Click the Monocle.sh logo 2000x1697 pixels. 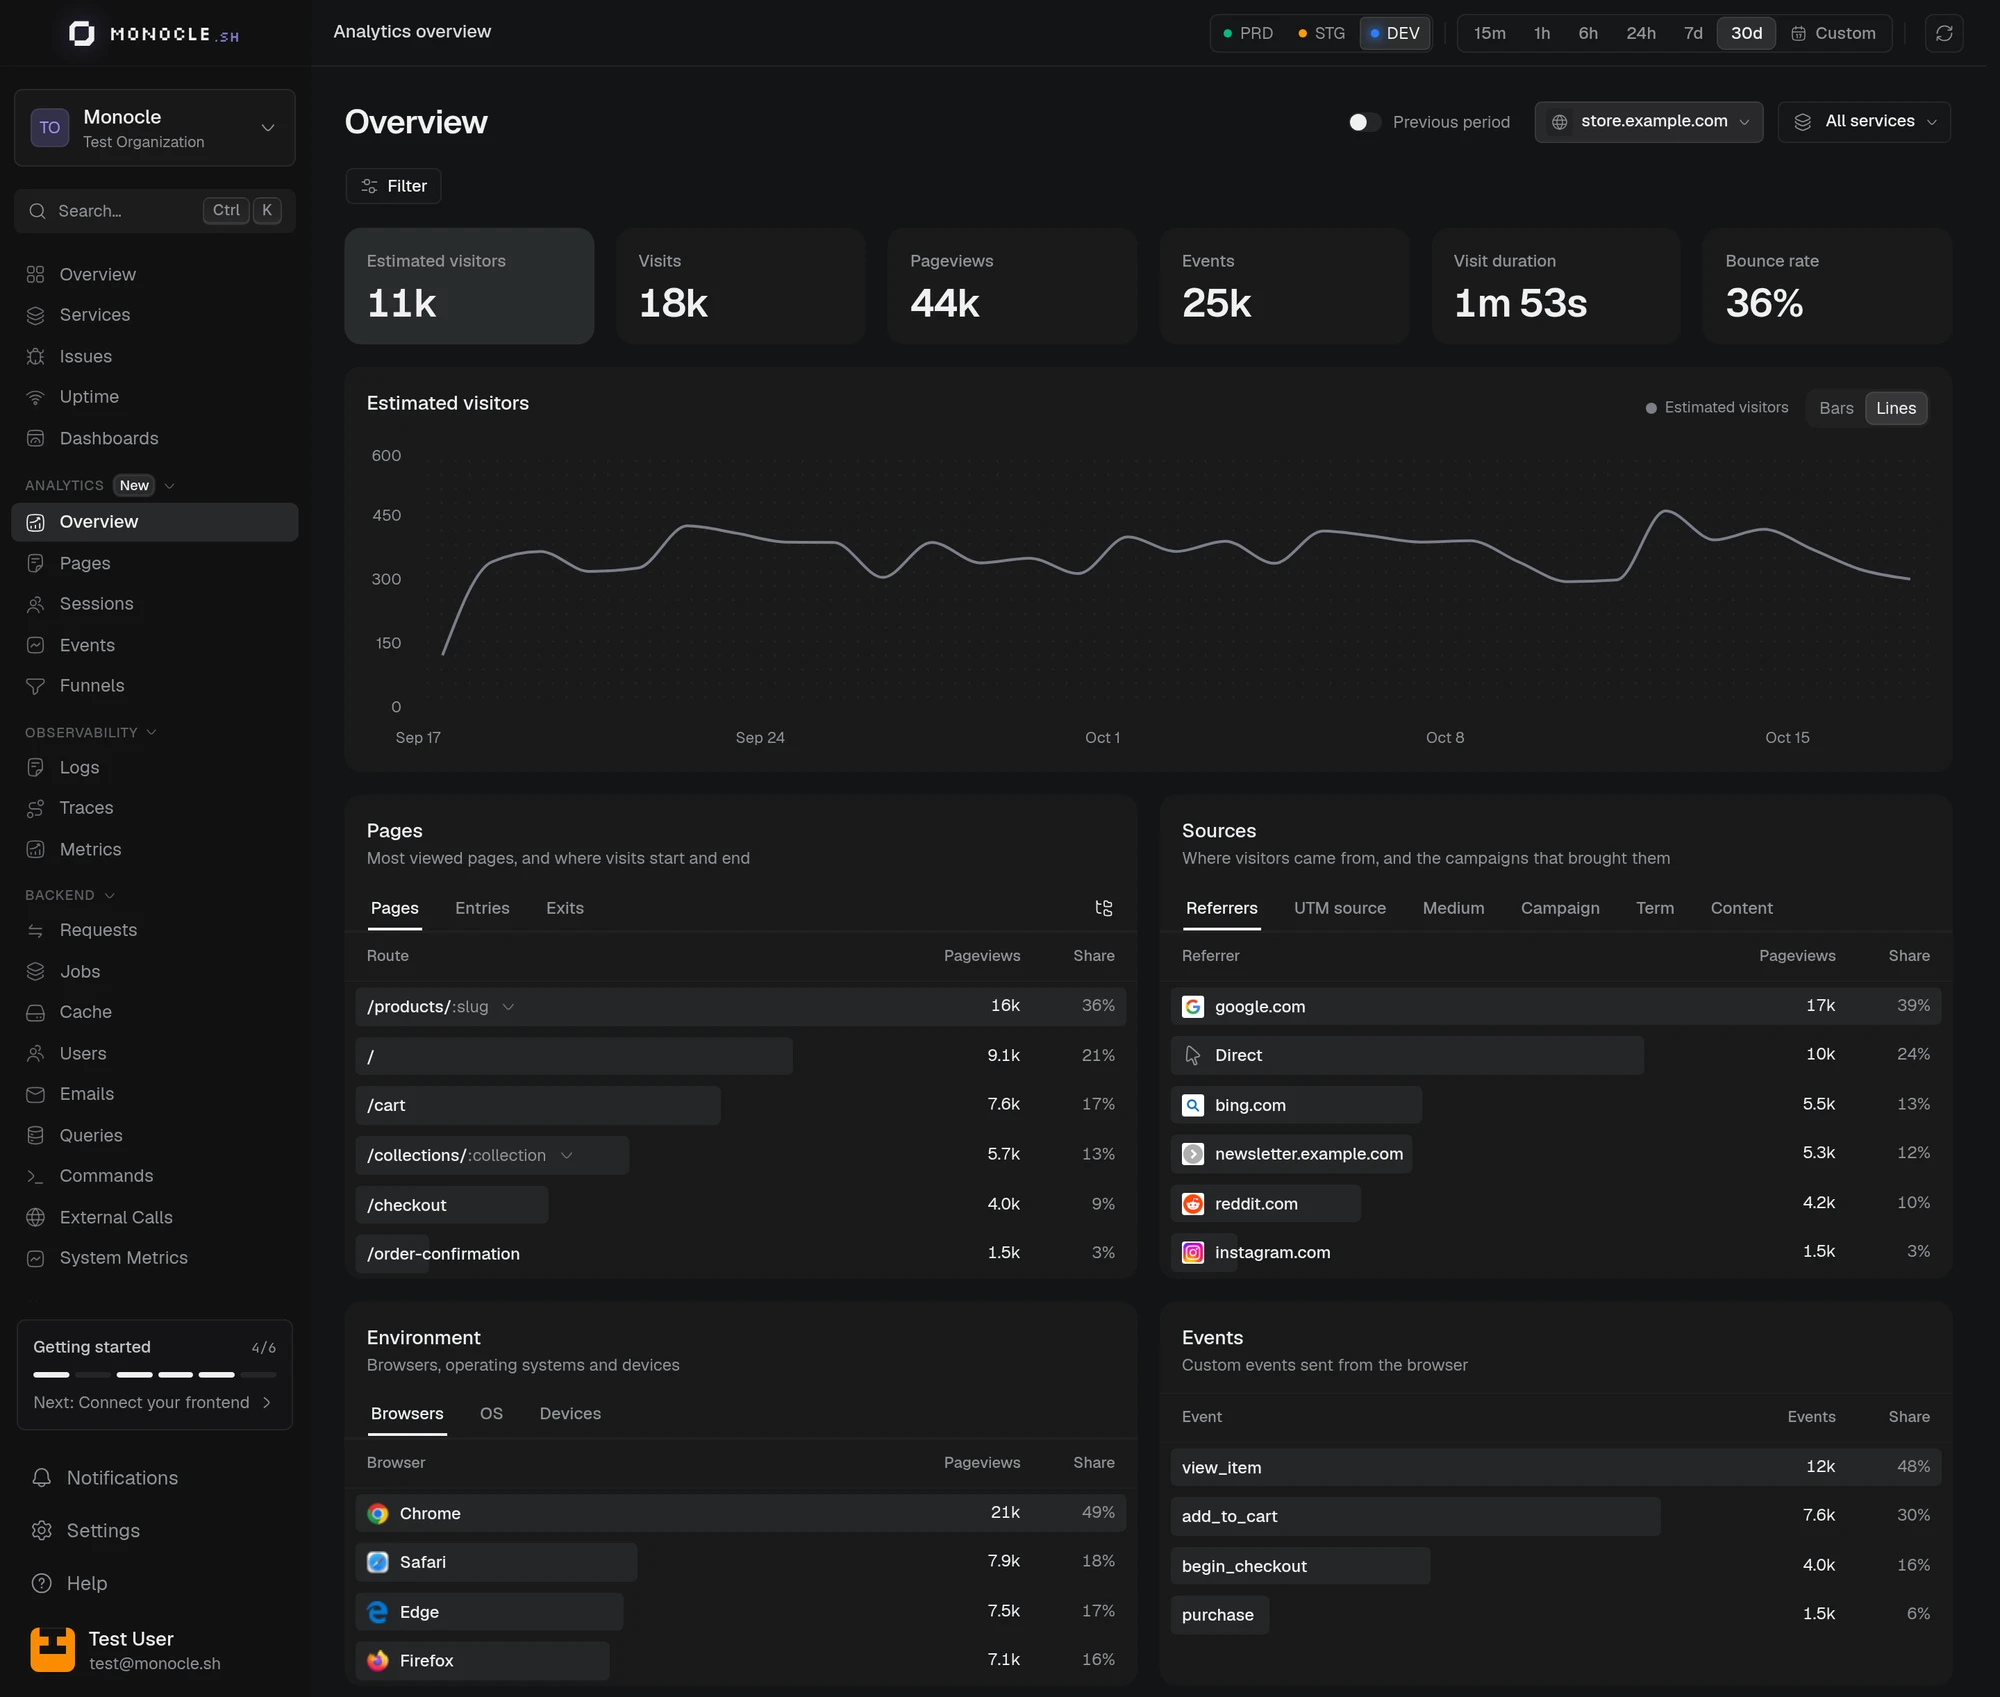click(x=154, y=34)
